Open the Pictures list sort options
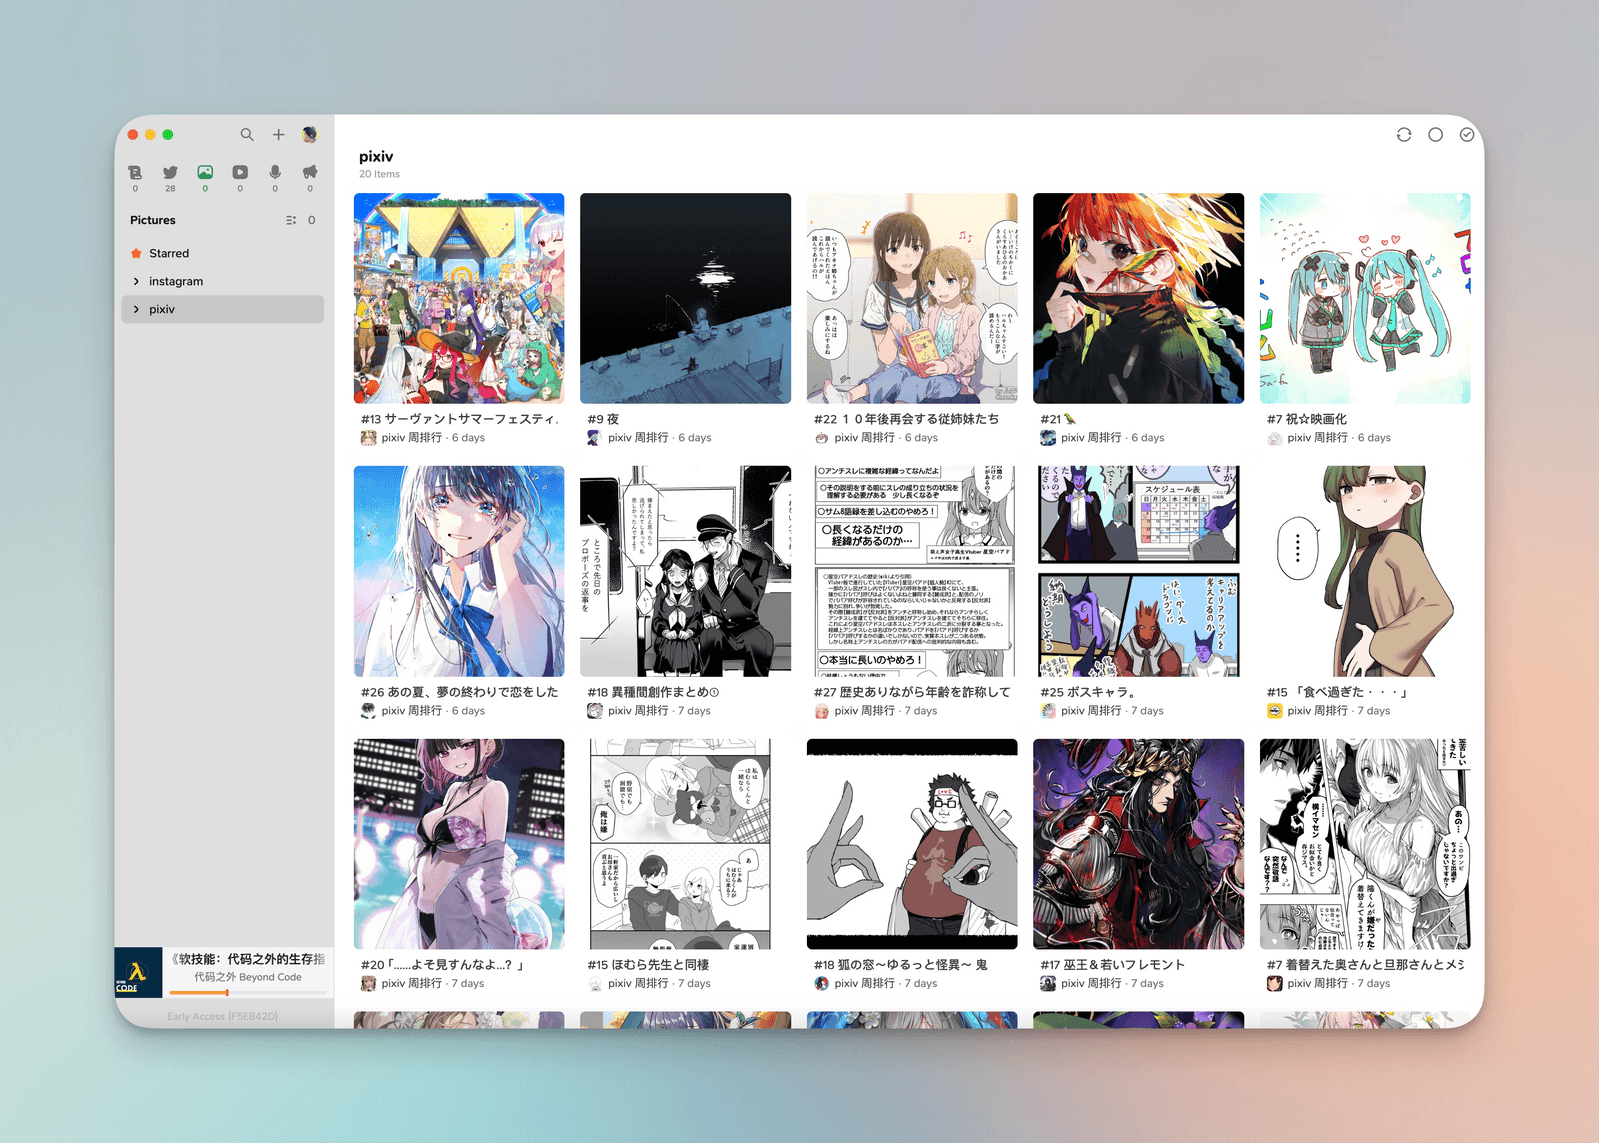 [291, 220]
